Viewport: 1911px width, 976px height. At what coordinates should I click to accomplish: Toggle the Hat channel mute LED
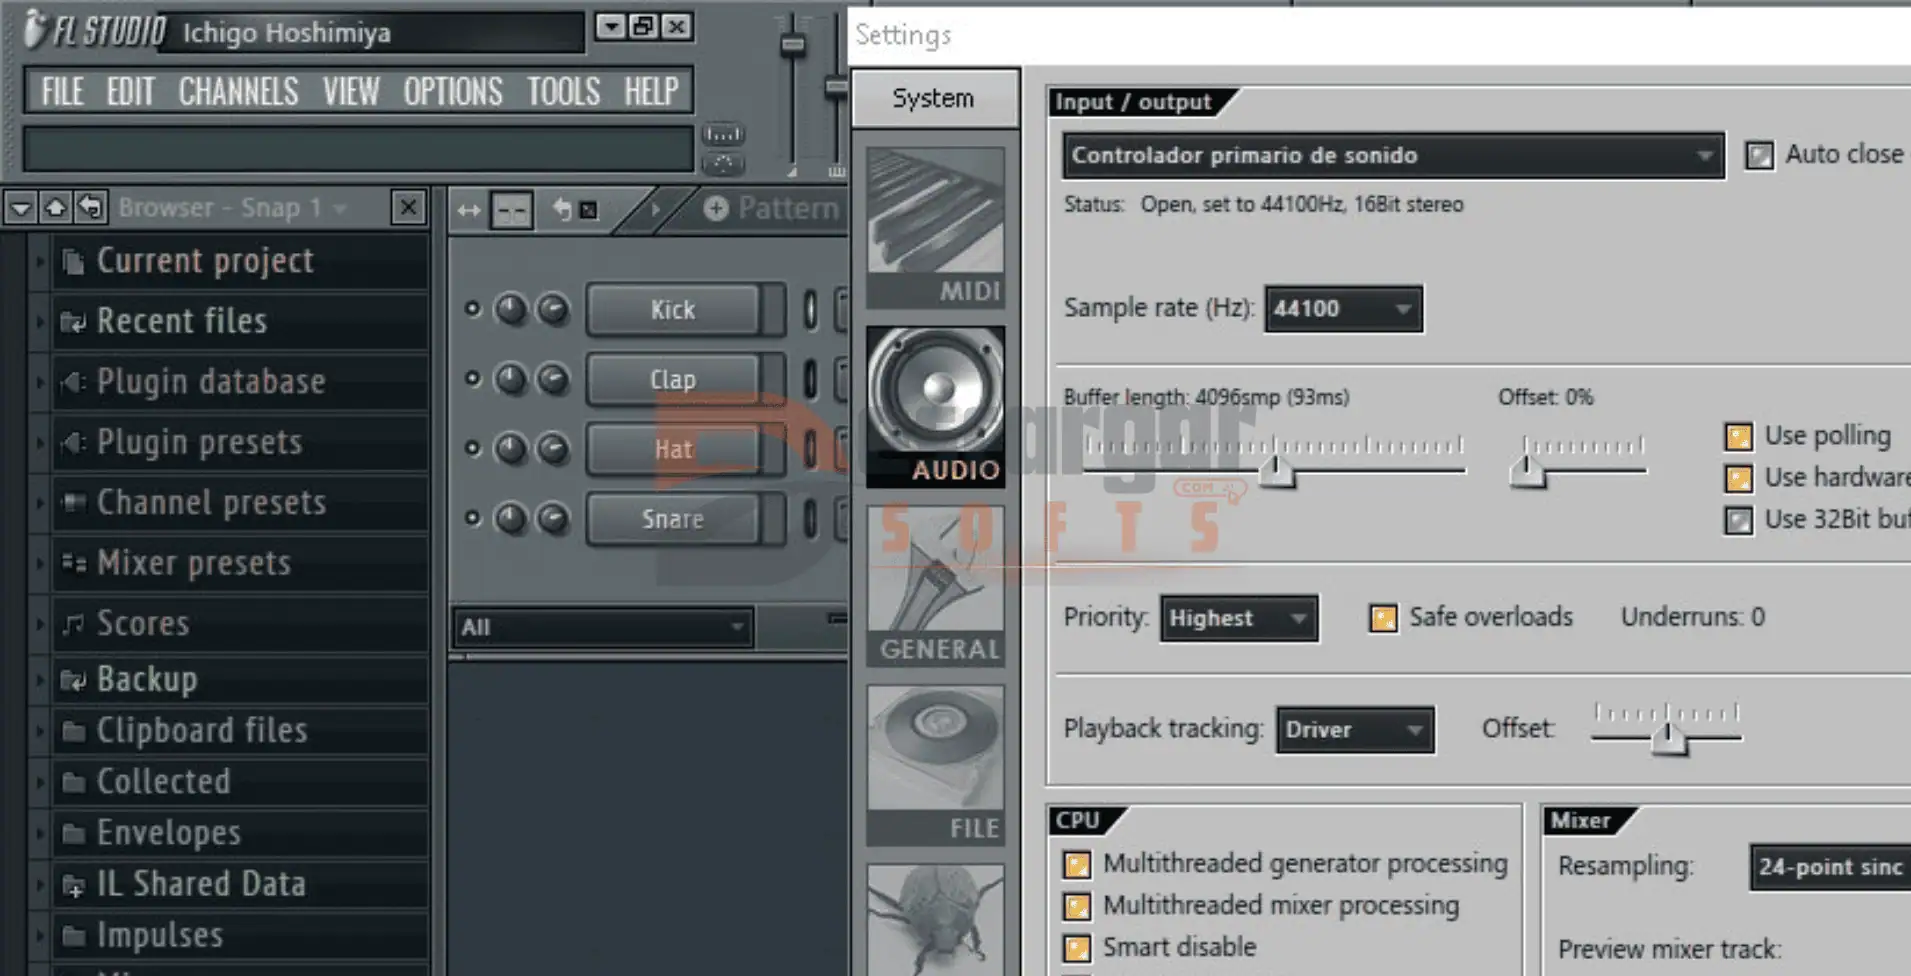472,449
